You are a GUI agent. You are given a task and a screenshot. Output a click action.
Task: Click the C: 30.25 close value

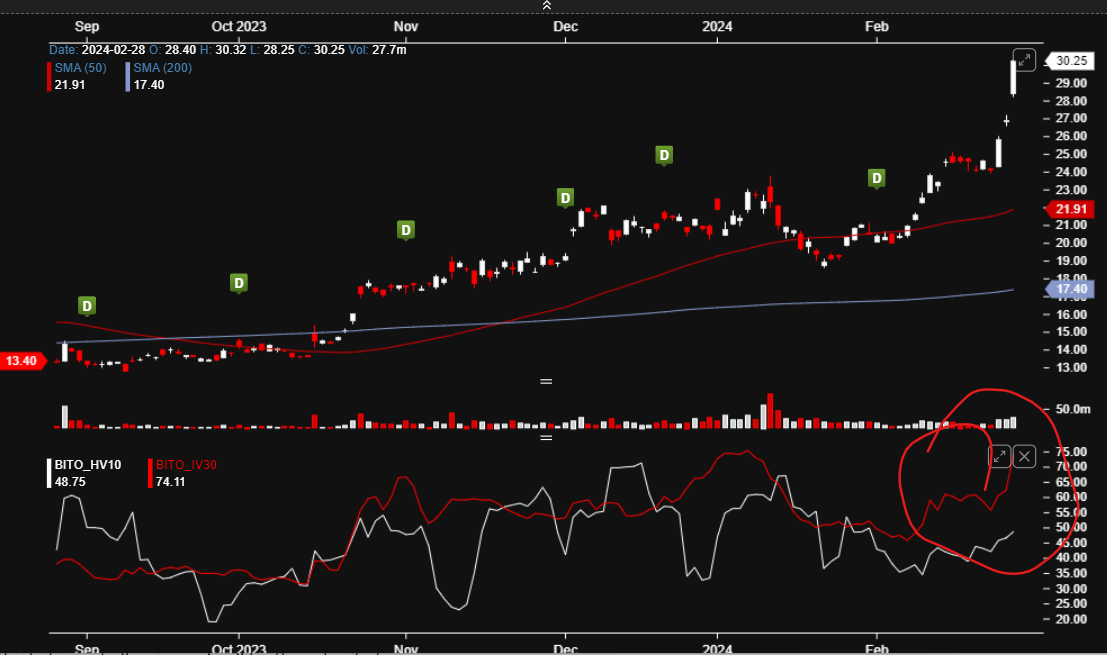tap(321, 49)
